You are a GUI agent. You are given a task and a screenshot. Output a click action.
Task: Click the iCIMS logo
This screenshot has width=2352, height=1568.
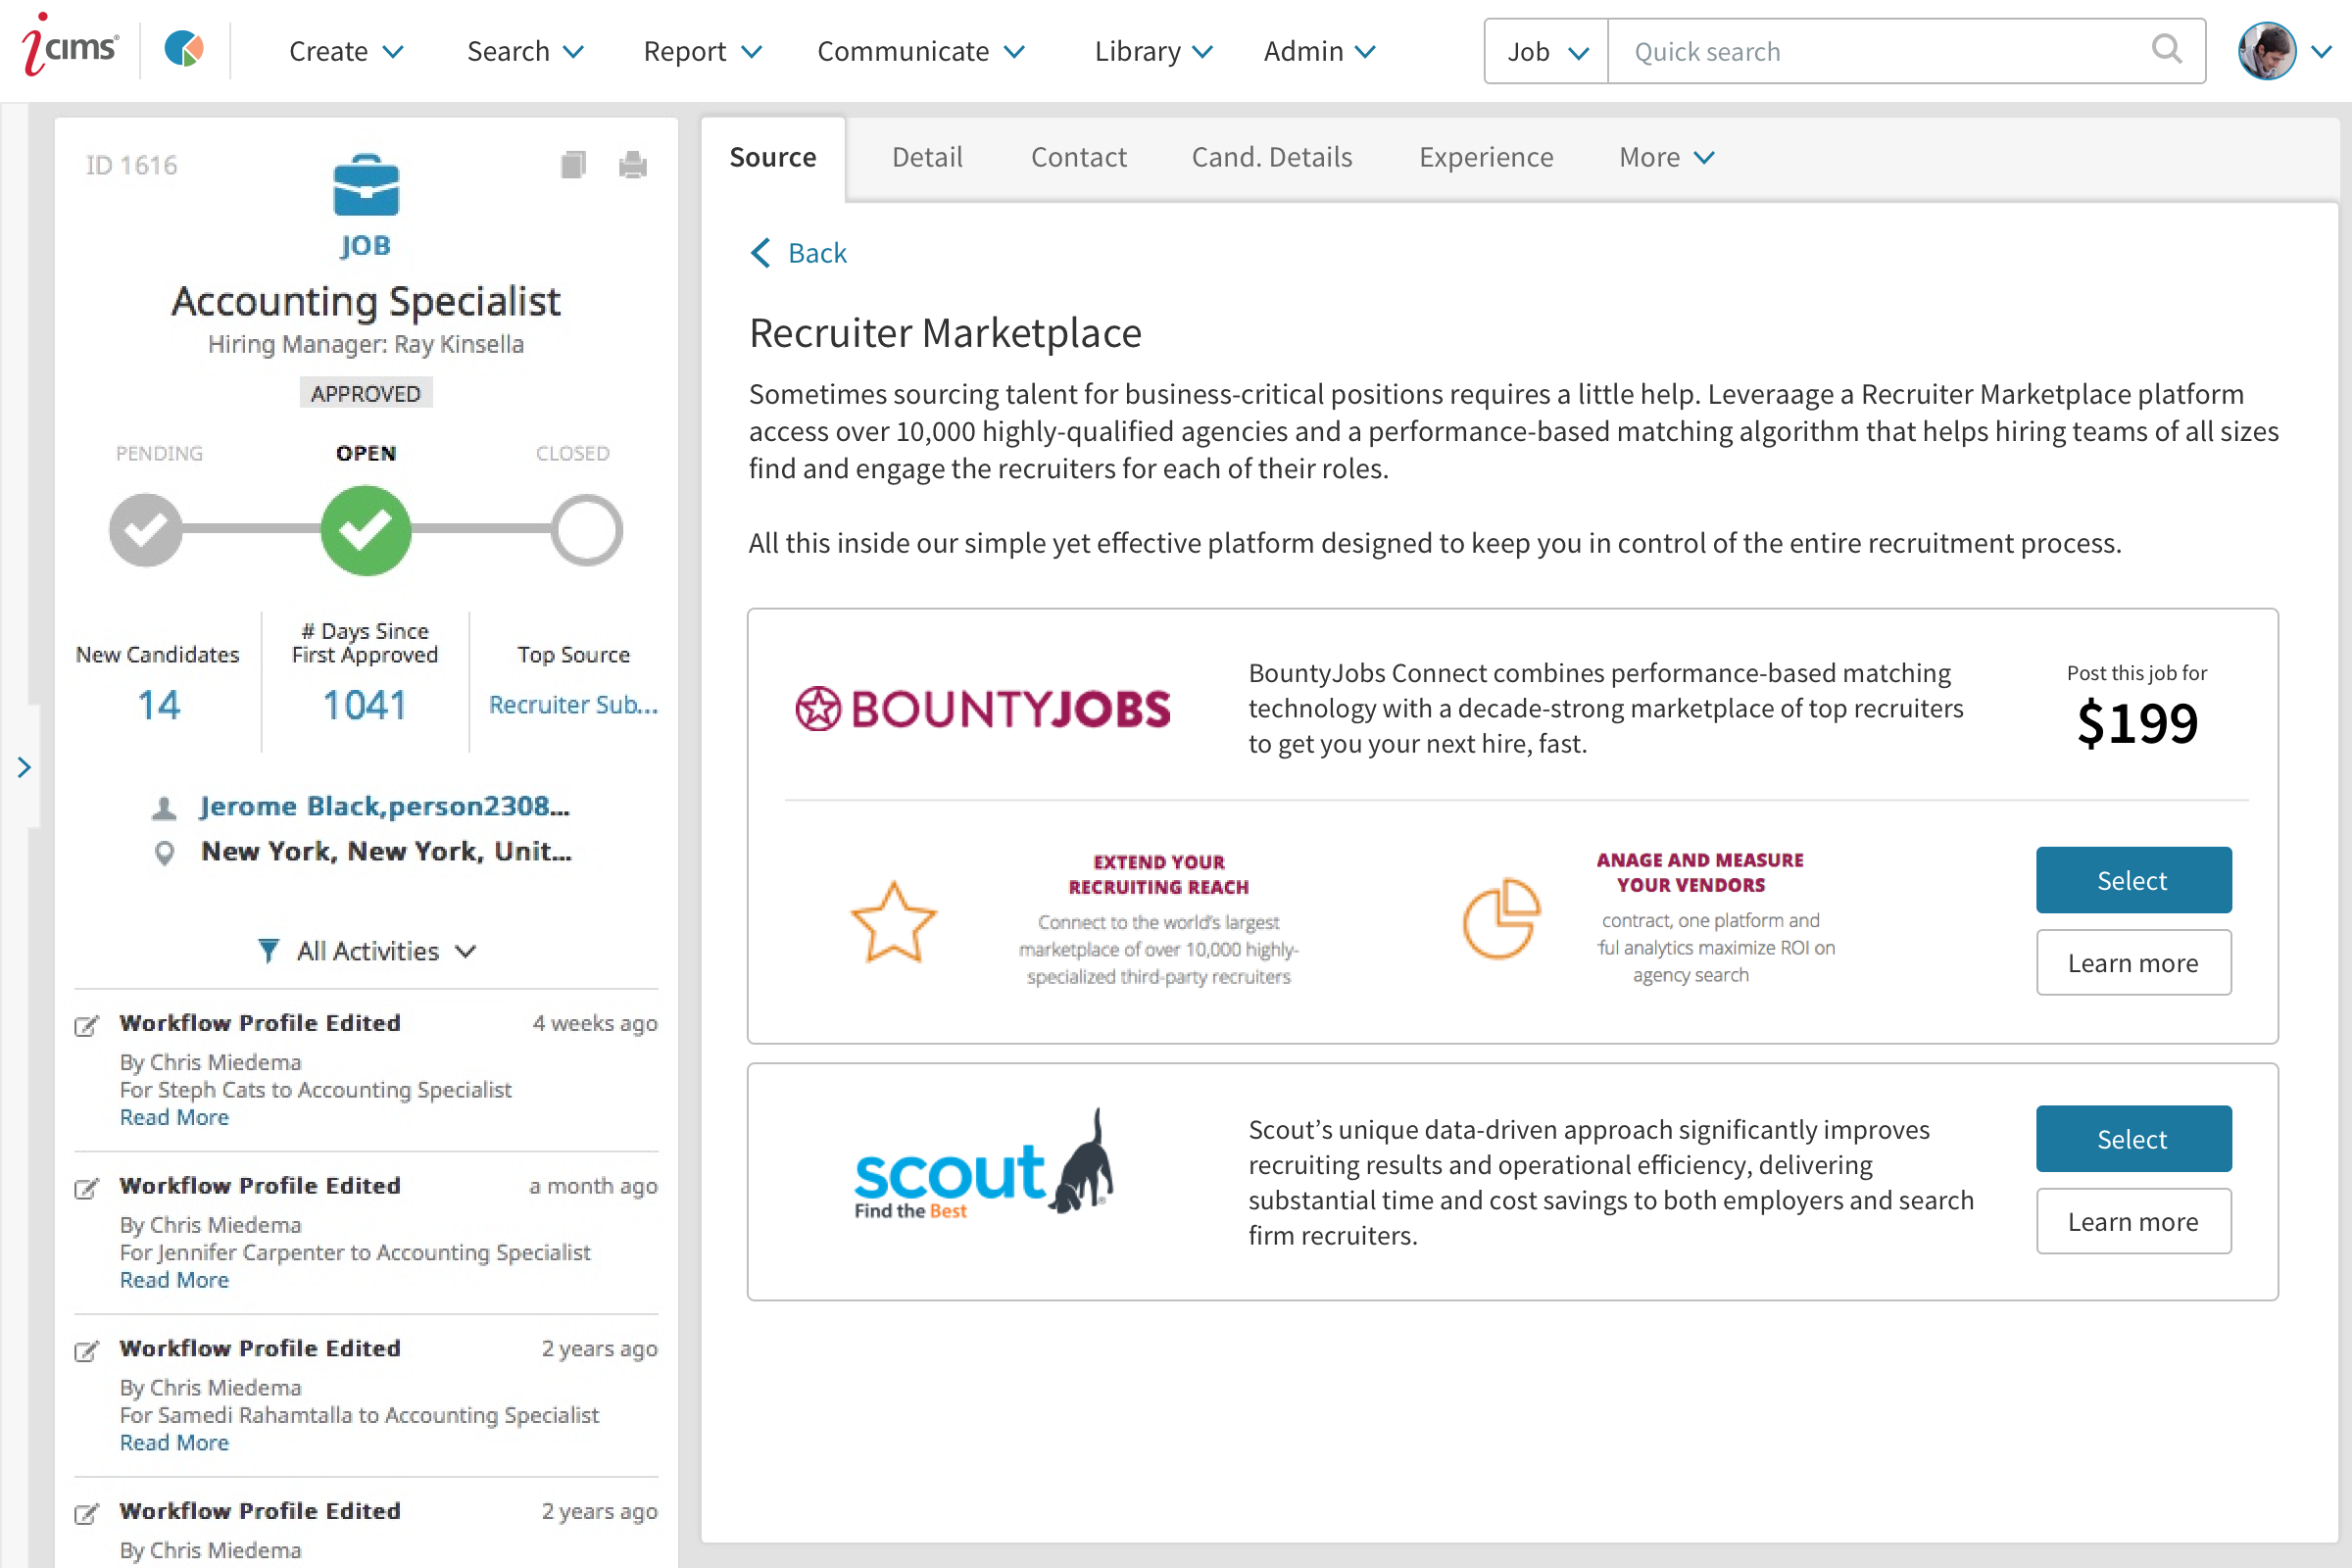[x=70, y=47]
